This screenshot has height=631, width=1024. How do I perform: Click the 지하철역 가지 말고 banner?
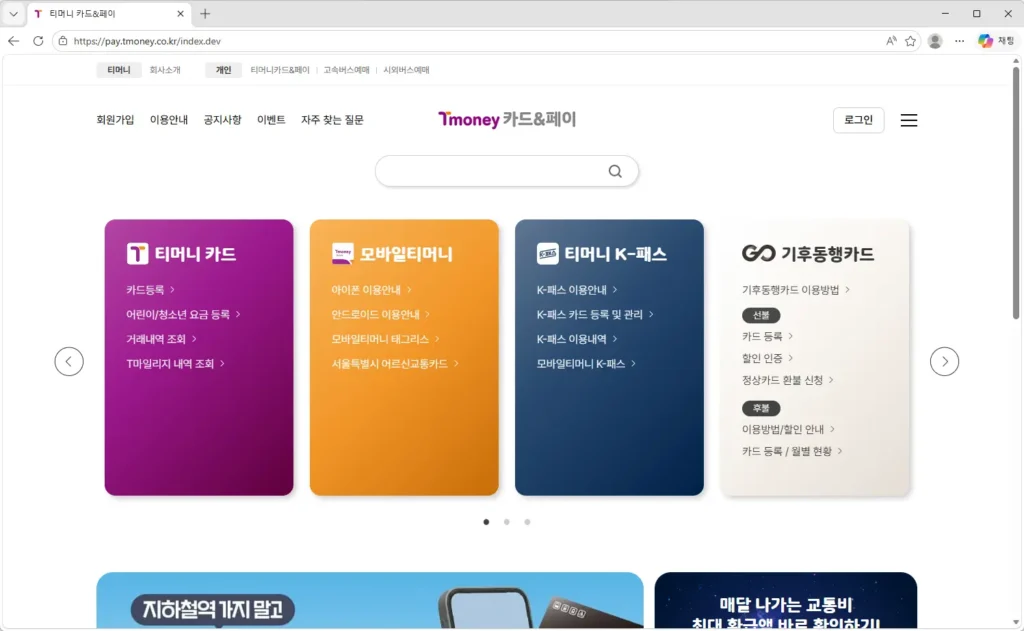coord(370,600)
